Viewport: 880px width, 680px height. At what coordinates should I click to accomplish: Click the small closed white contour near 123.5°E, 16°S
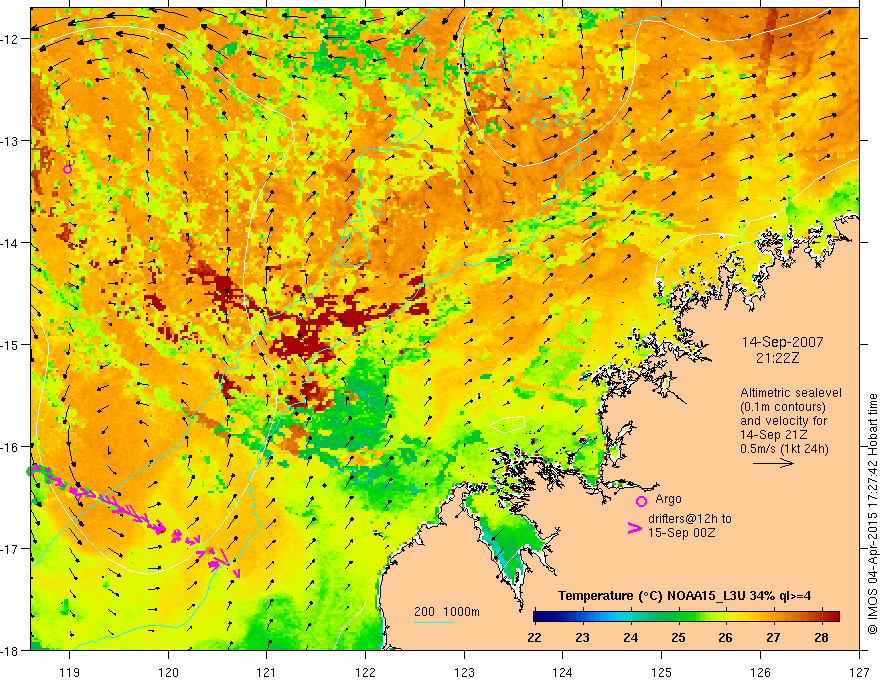pyautogui.click(x=507, y=424)
